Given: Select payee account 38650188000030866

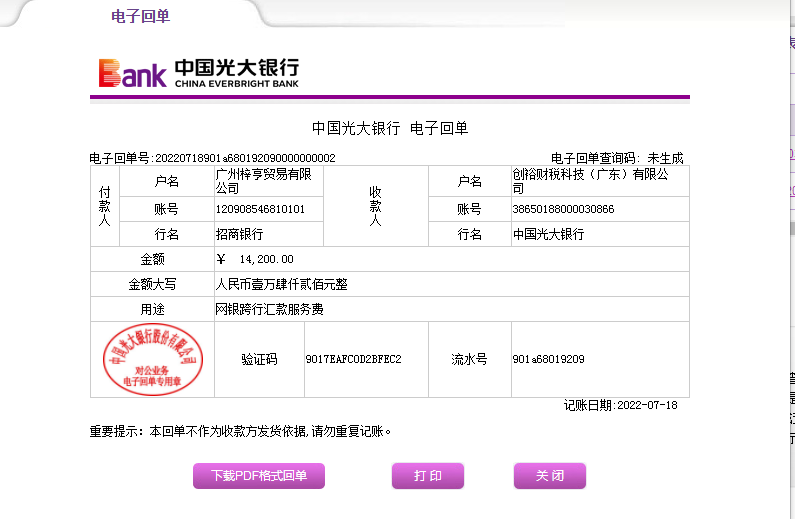Looking at the screenshot, I should [x=563, y=209].
